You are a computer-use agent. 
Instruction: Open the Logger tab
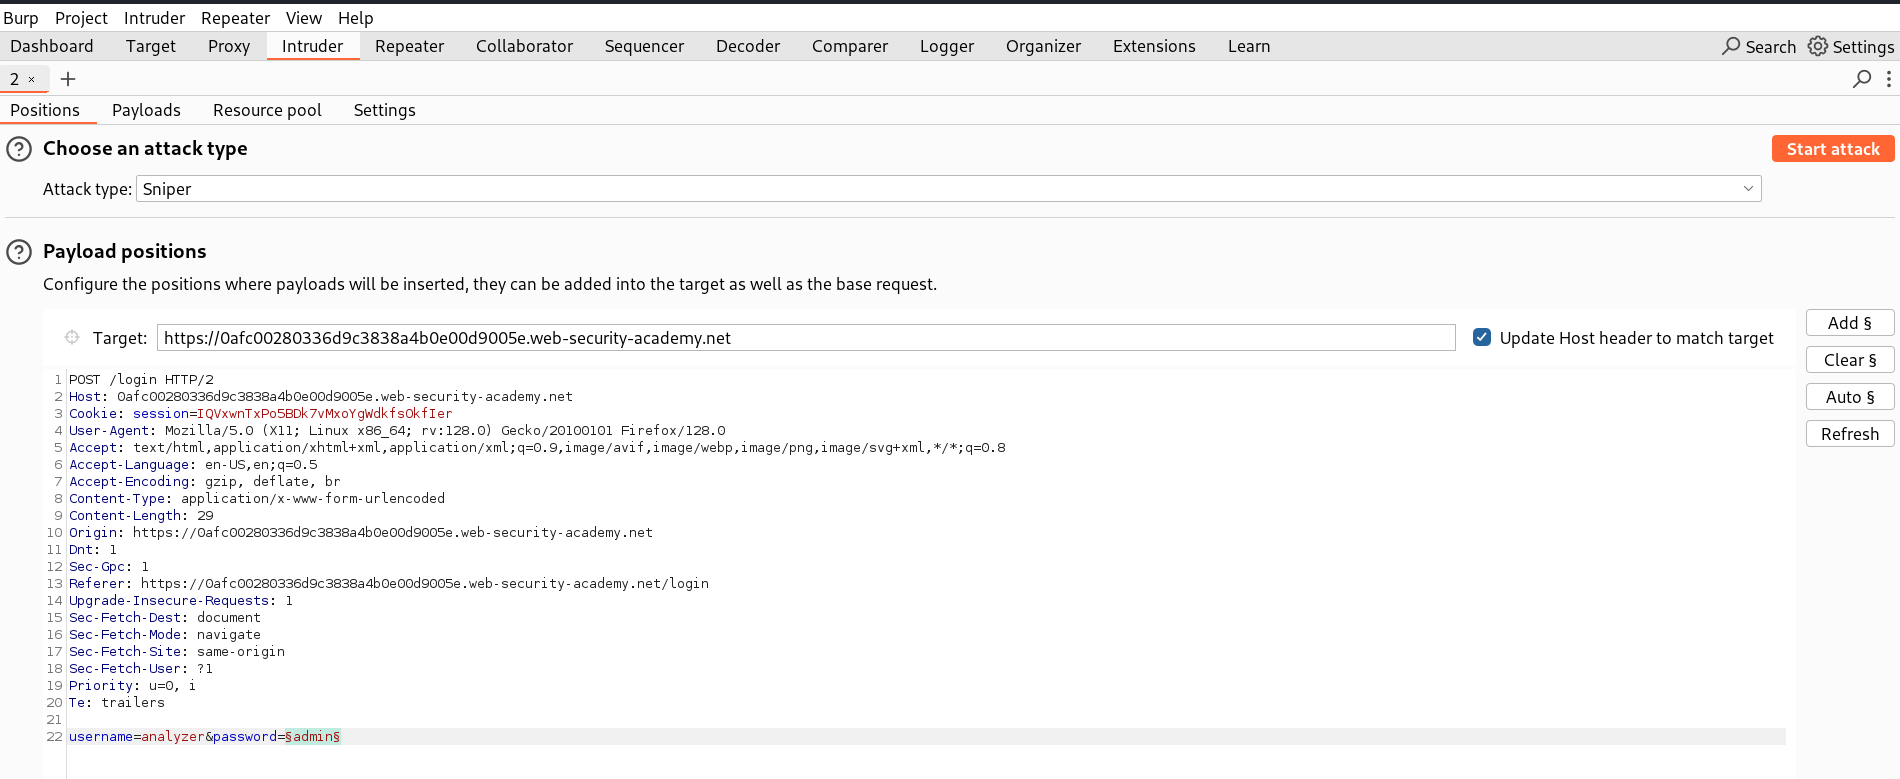point(947,46)
